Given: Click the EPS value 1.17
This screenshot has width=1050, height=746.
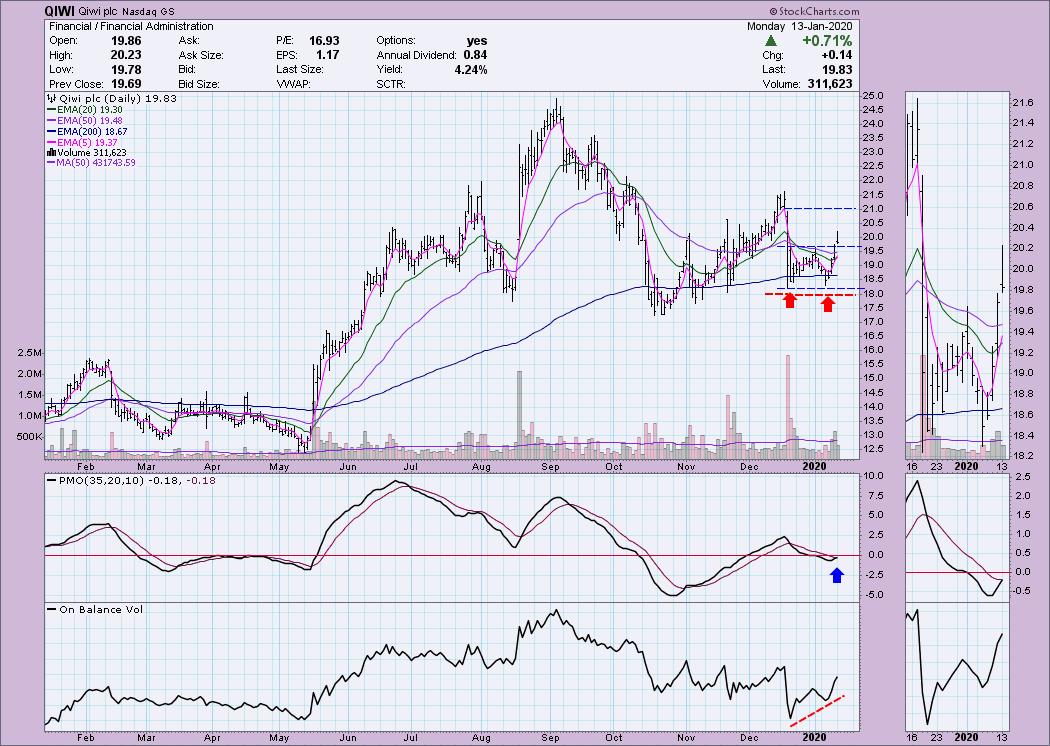Looking at the screenshot, I should pyautogui.click(x=328, y=55).
